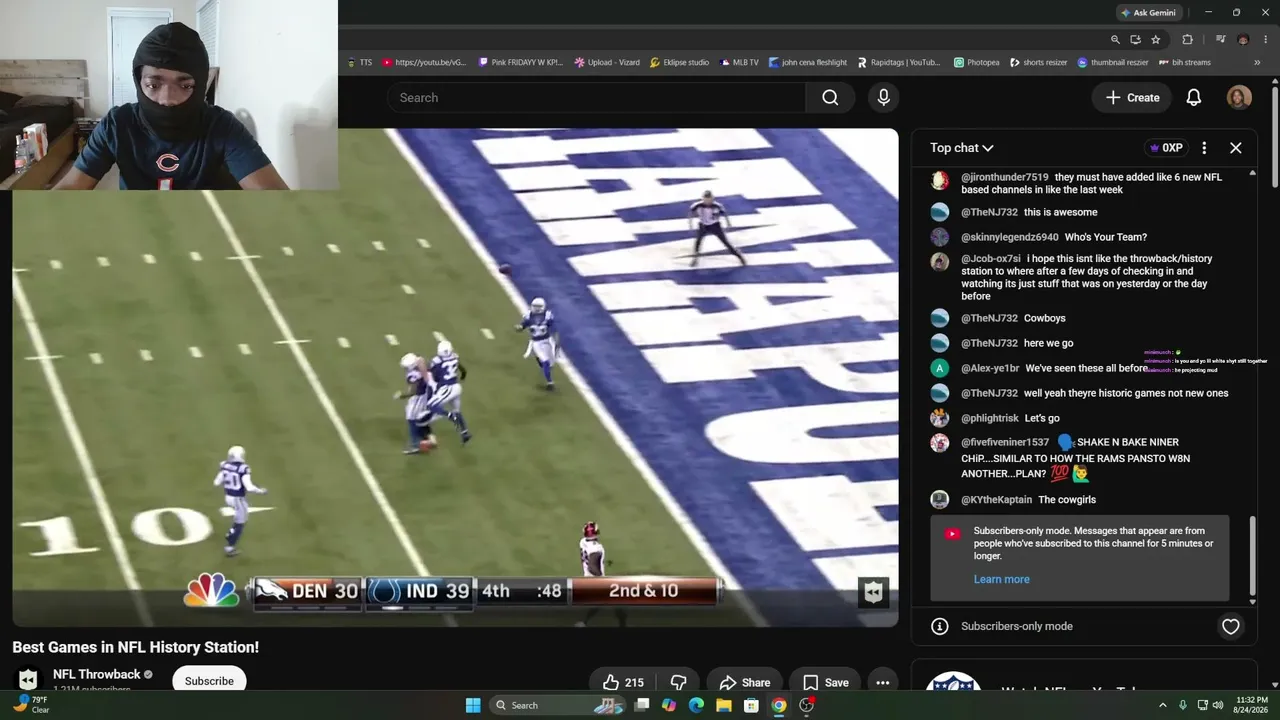Open more video actions ellipsis menu
This screenshot has height=720, width=1280.
click(x=883, y=683)
